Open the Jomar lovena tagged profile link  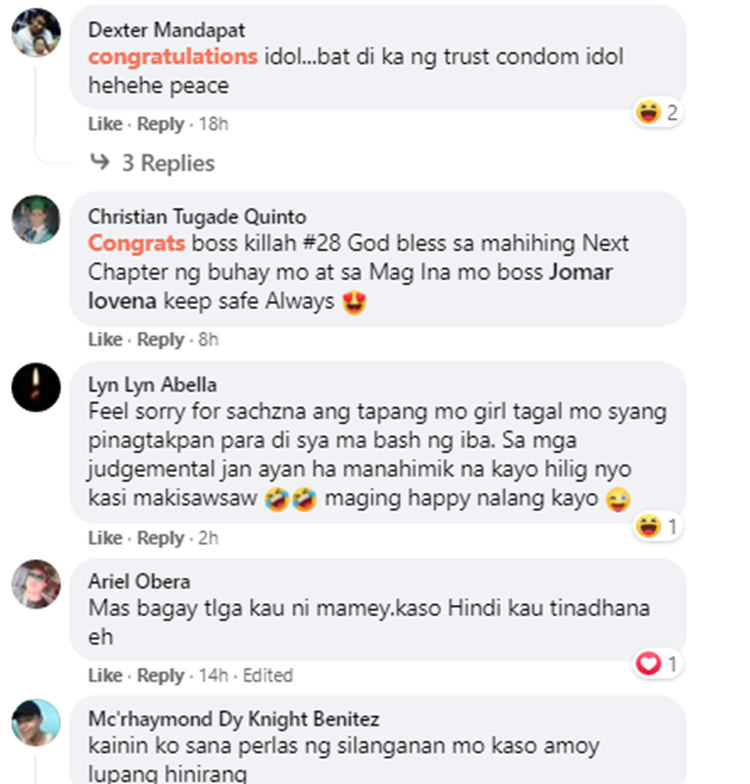pyautogui.click(x=350, y=286)
